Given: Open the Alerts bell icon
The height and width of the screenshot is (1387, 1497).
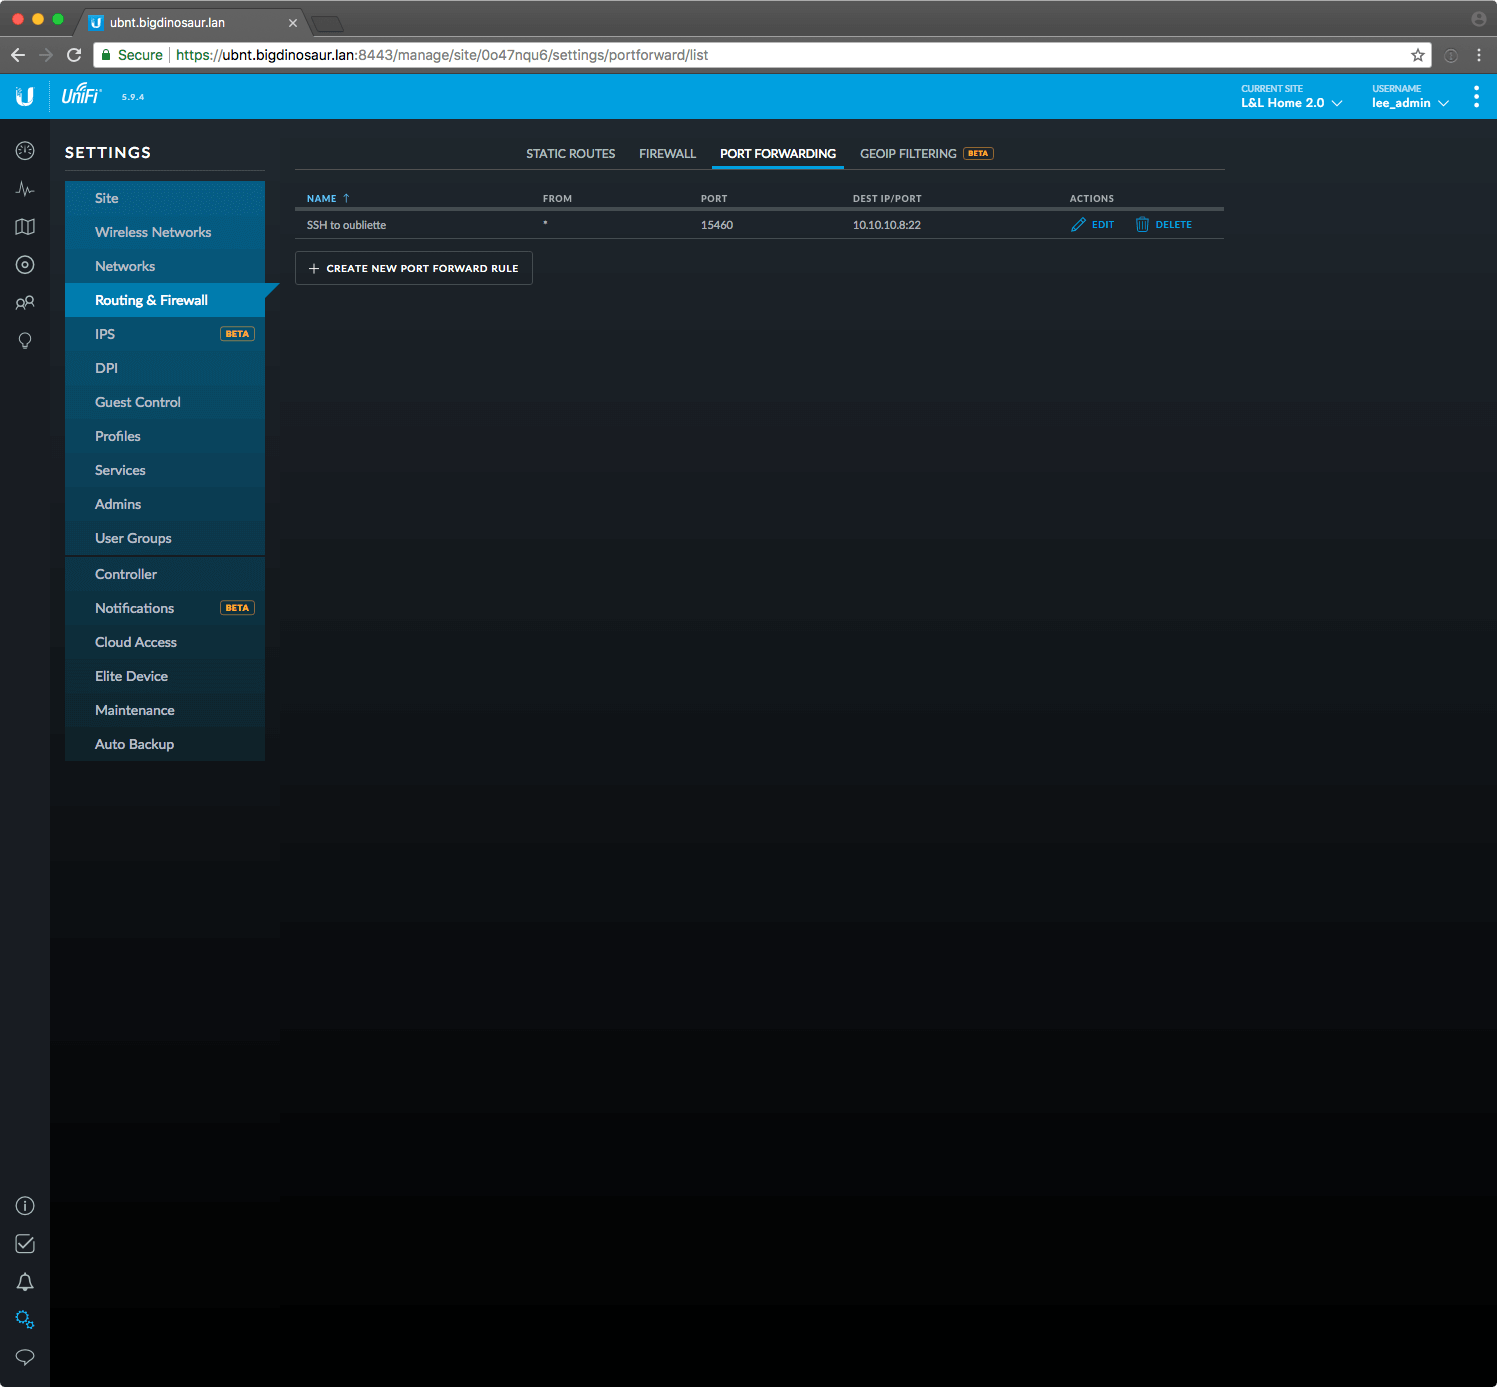Looking at the screenshot, I should click(25, 1282).
